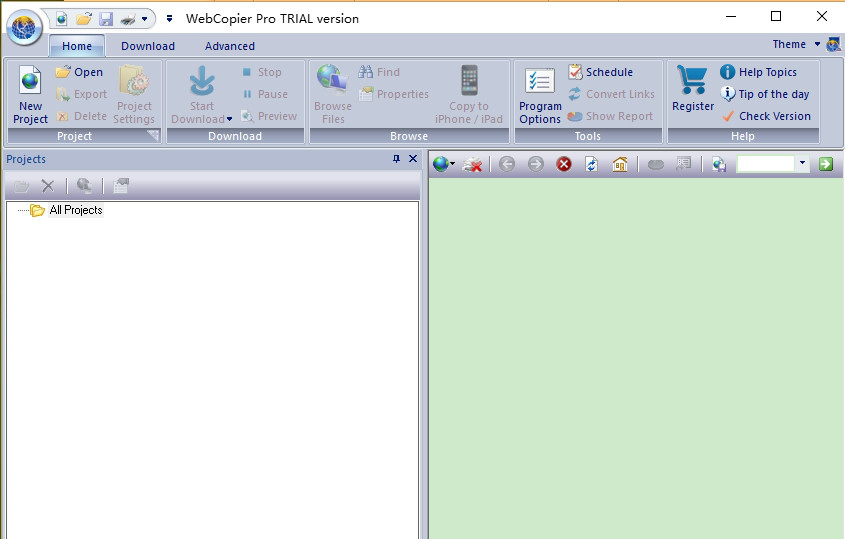845x560 pixels.
Task: Click the Start Download arrow icon
Action: 202,81
